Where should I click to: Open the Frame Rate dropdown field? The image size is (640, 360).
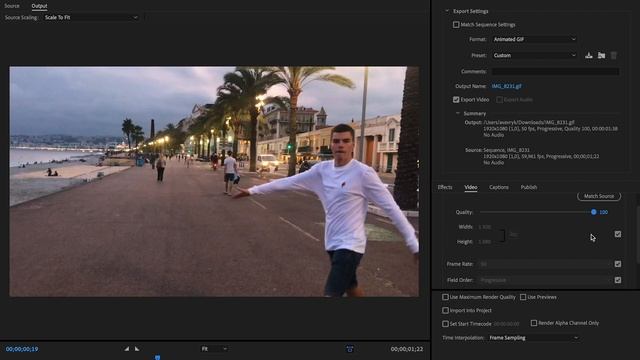pyautogui.click(x=545, y=264)
